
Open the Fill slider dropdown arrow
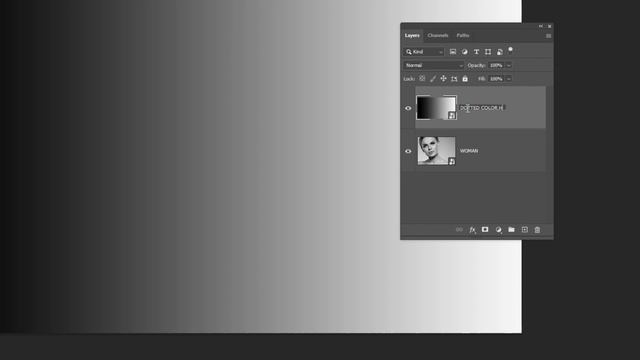point(509,79)
